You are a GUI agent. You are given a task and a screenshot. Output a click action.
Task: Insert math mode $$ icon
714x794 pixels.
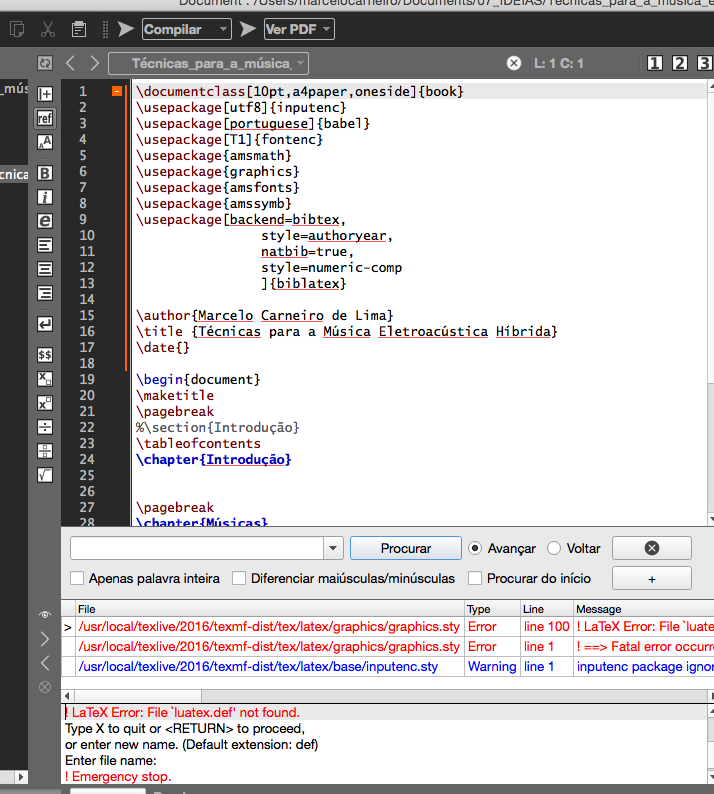[45, 354]
